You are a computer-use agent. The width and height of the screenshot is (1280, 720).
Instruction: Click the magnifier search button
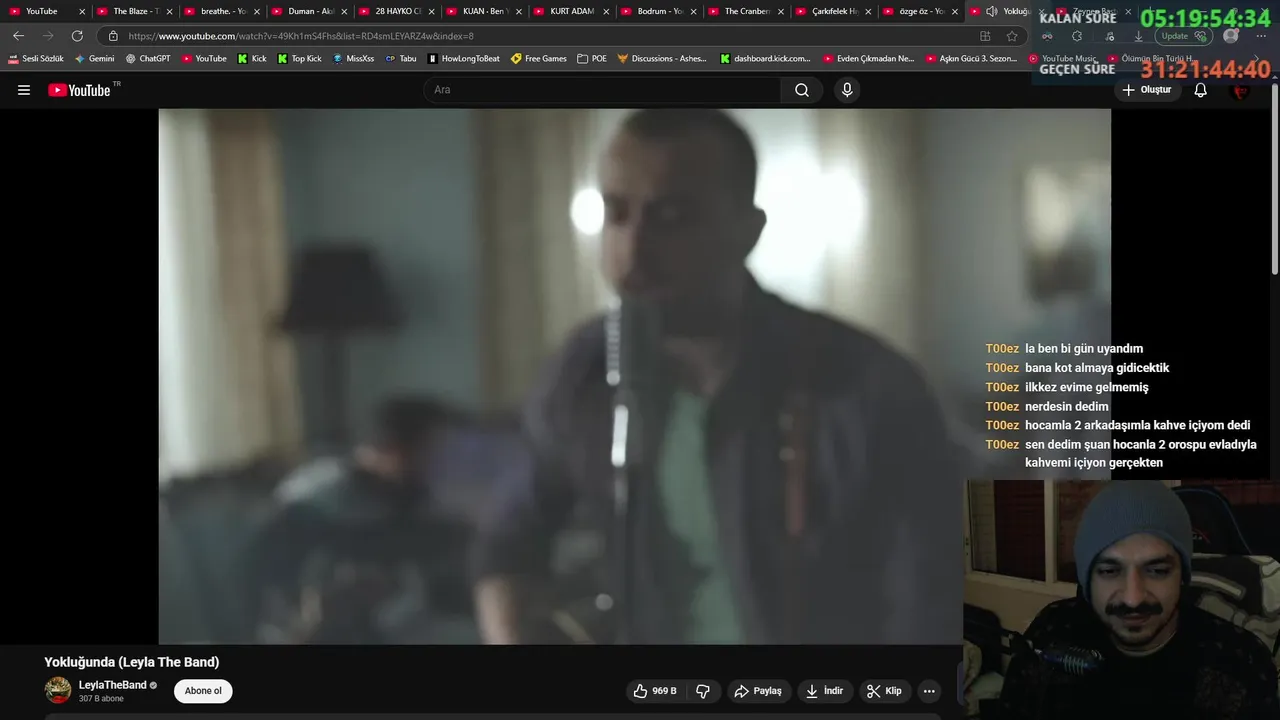[x=802, y=90]
